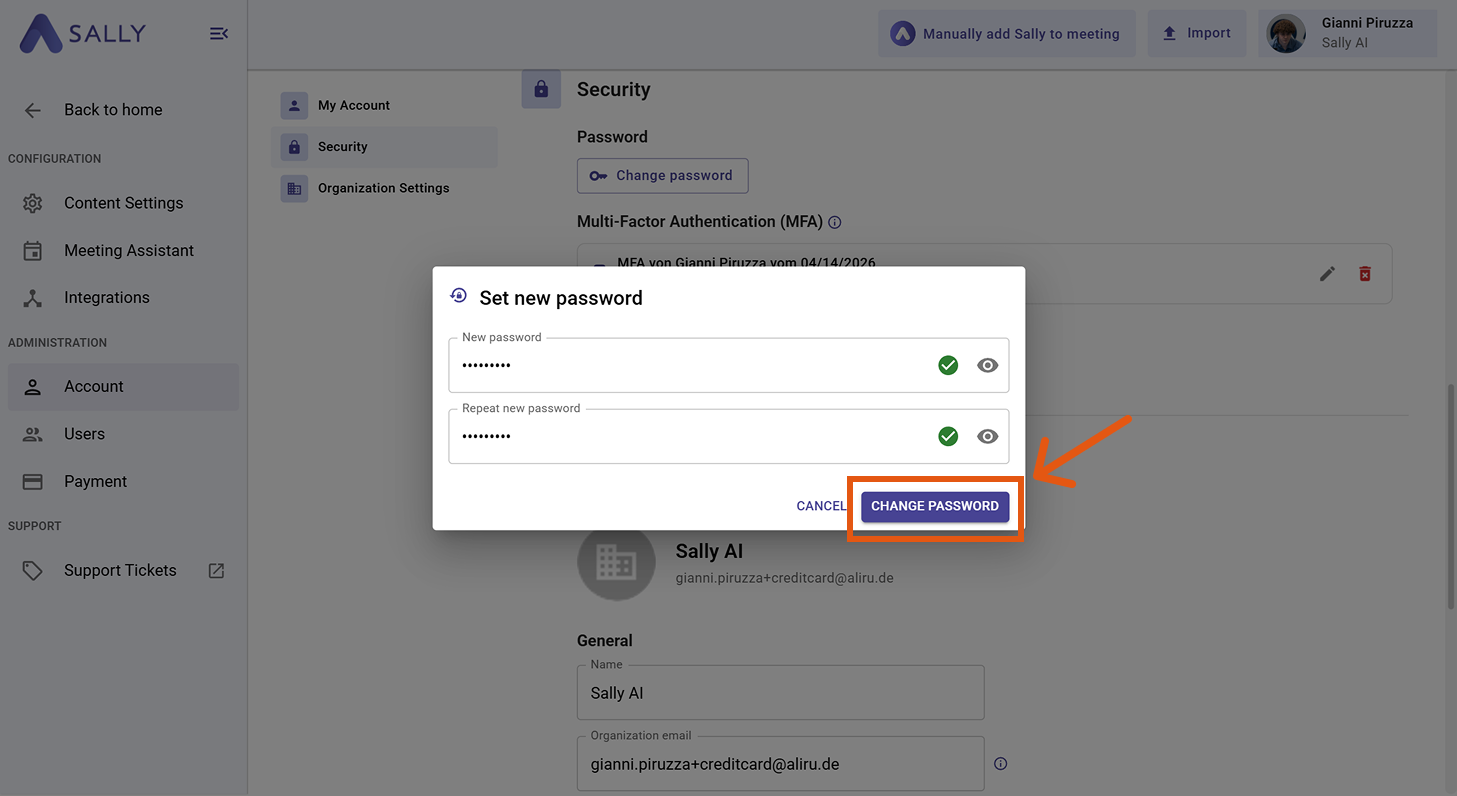1457x796 pixels.
Task: Reveal the repeated password field
Action: tap(988, 436)
